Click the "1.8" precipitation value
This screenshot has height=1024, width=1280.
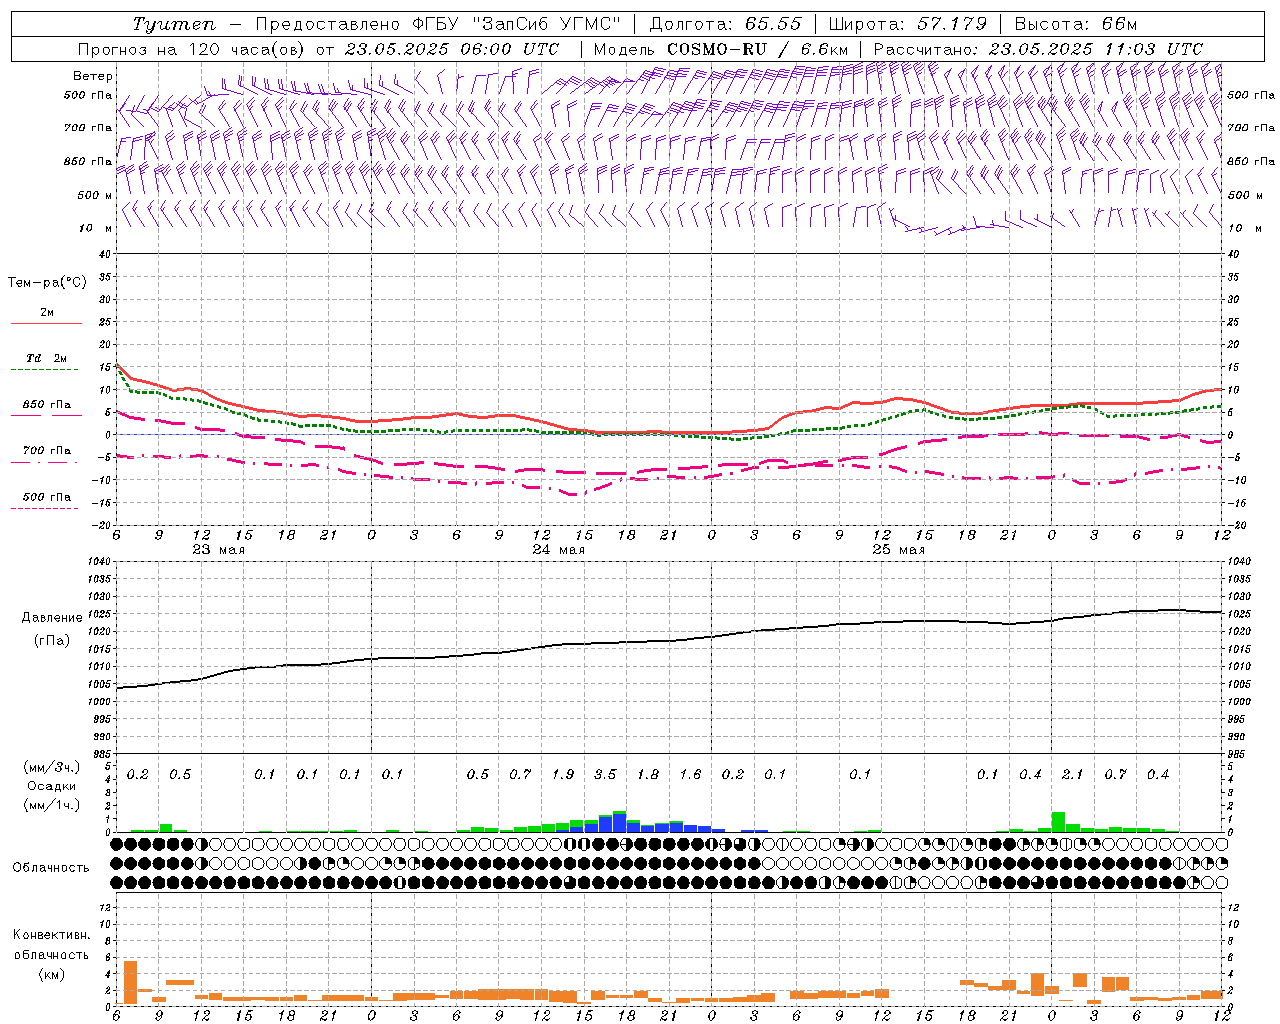(648, 775)
